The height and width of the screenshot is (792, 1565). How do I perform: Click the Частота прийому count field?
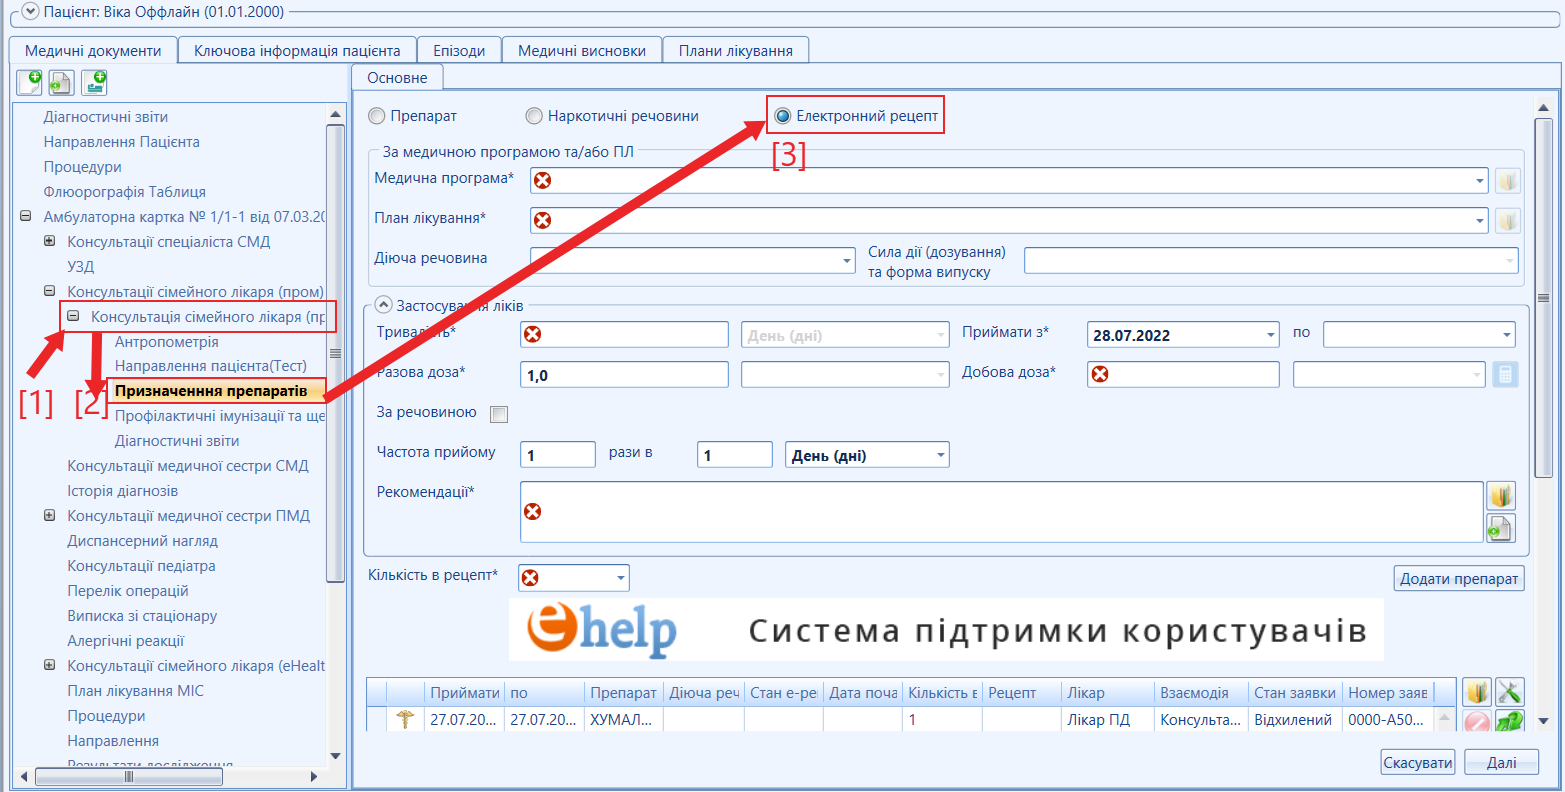pos(558,455)
